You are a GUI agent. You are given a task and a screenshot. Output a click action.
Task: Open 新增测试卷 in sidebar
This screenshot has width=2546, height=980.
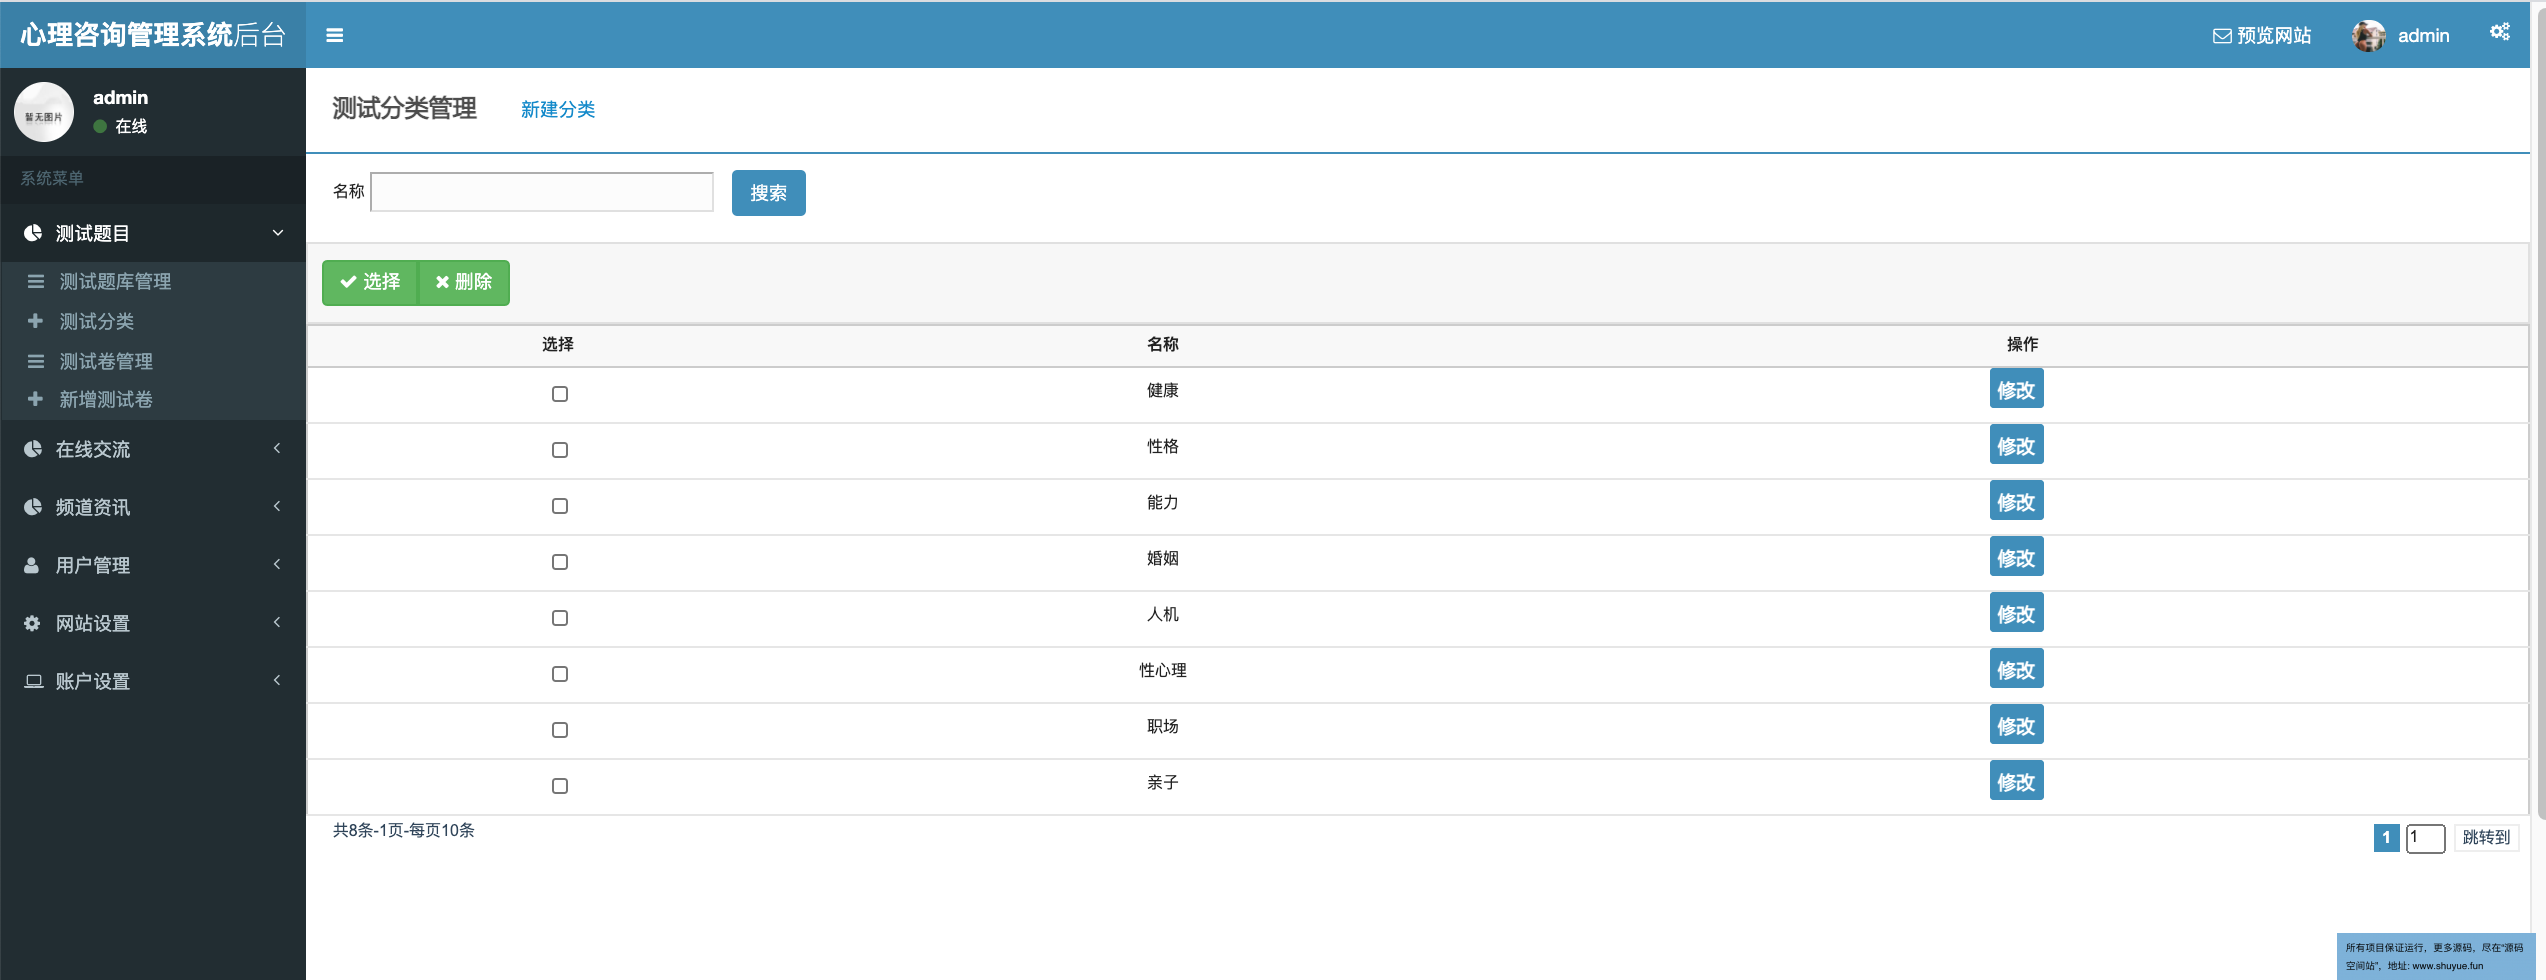pyautogui.click(x=106, y=400)
